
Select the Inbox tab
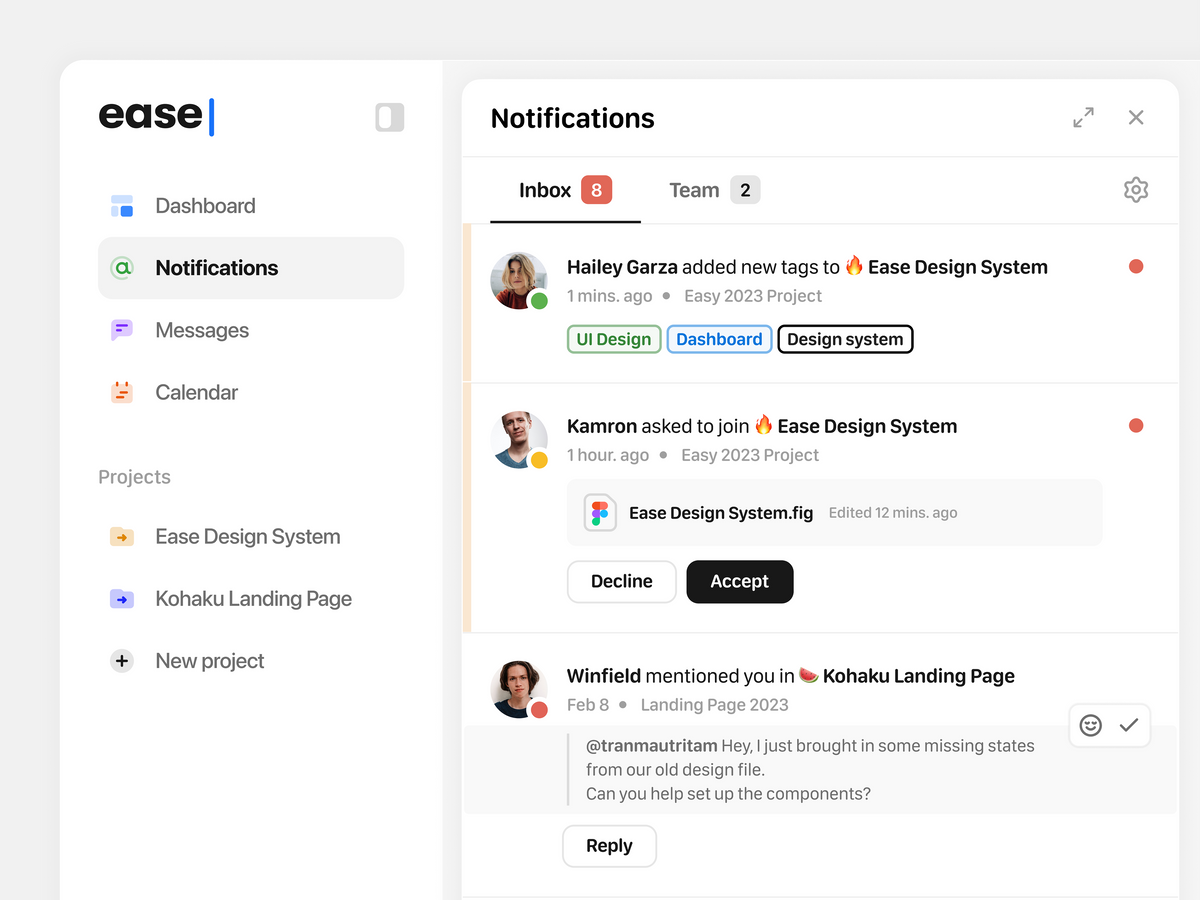coord(544,190)
